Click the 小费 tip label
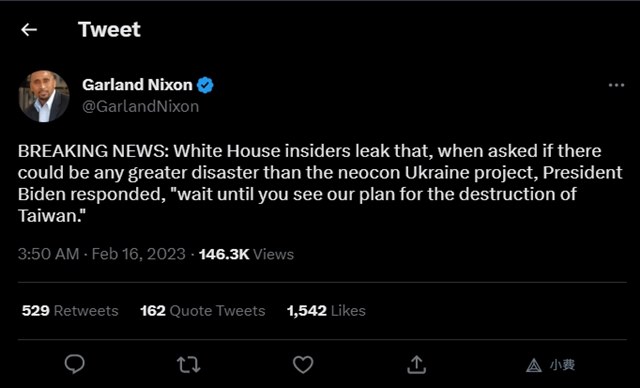The width and height of the screenshot is (640, 388). click(562, 365)
